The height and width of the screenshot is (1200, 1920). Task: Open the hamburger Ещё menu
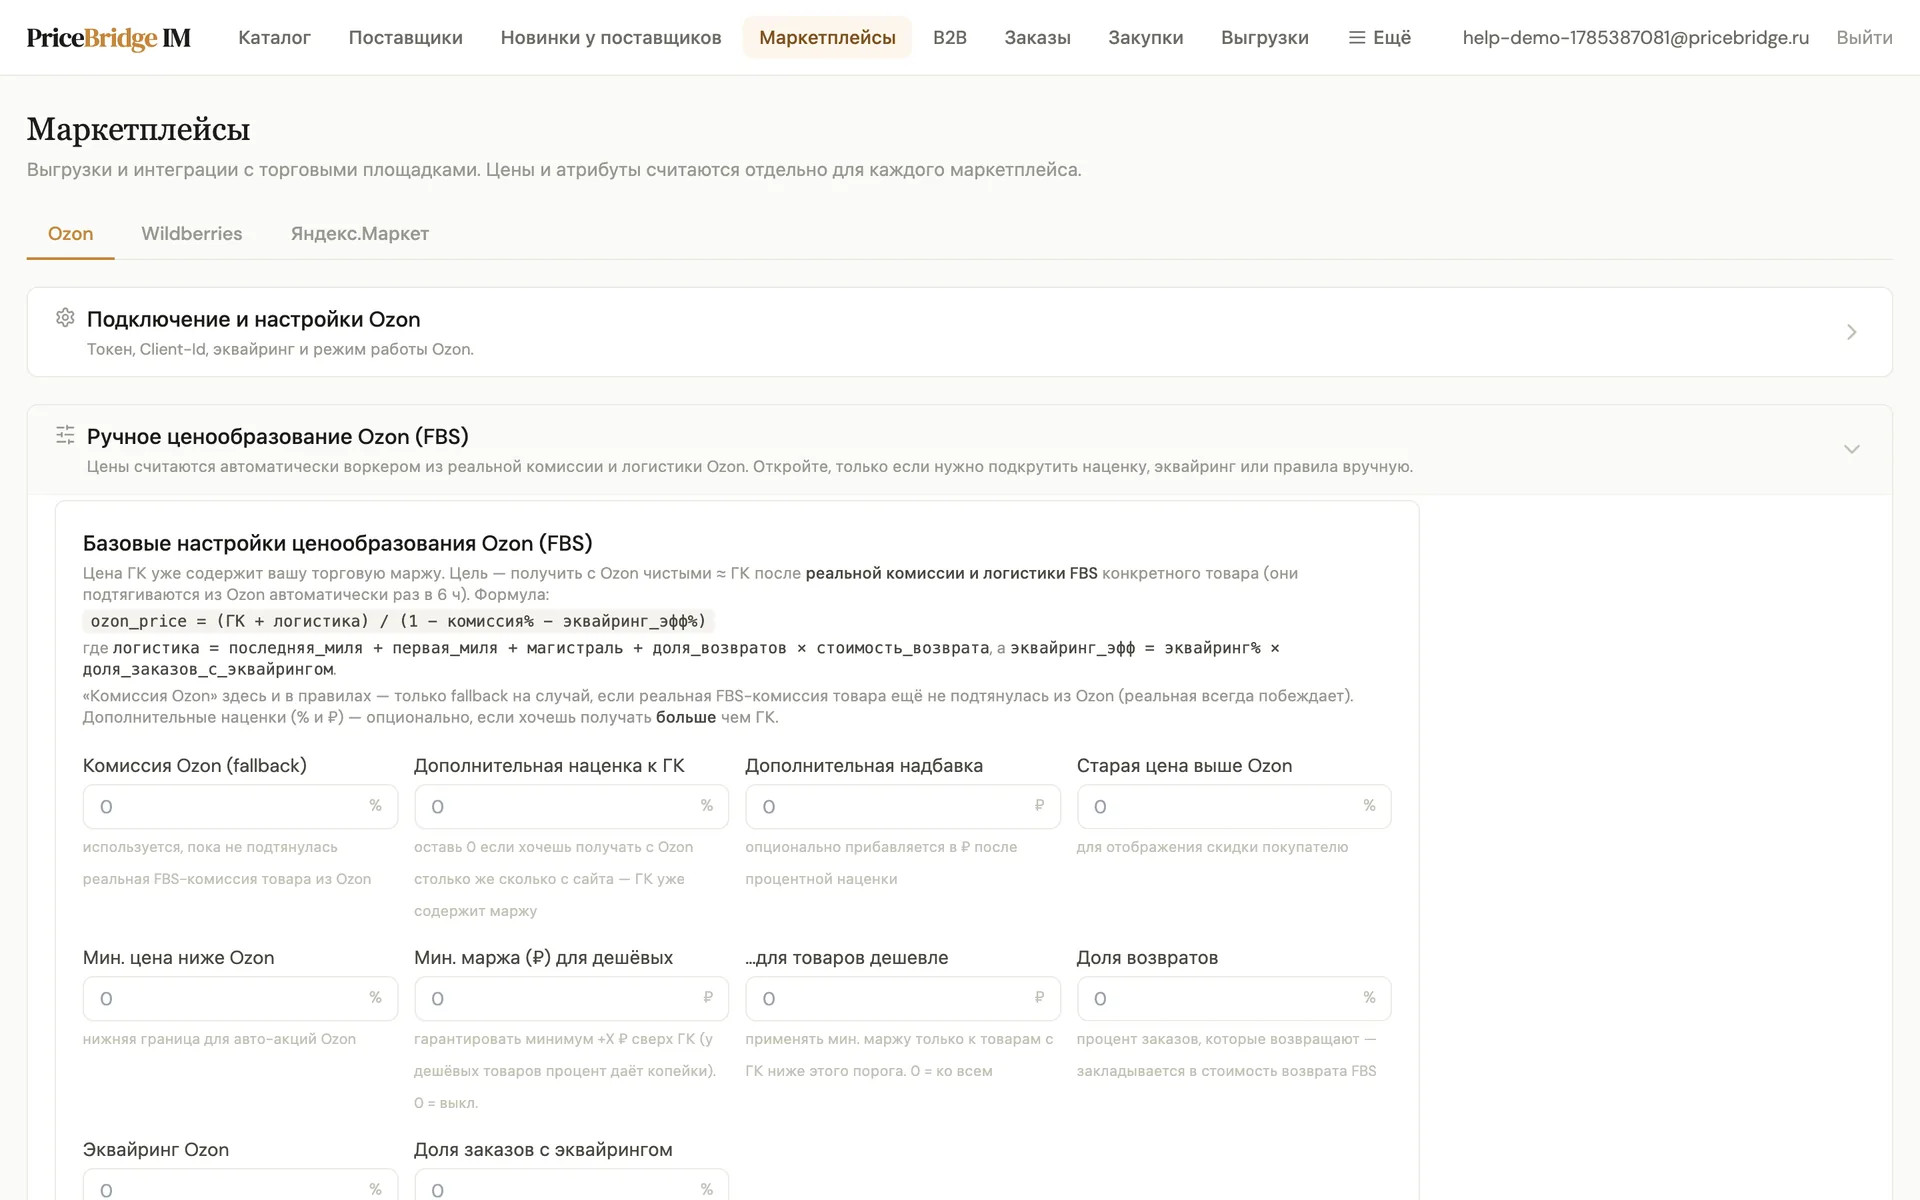1380,38
